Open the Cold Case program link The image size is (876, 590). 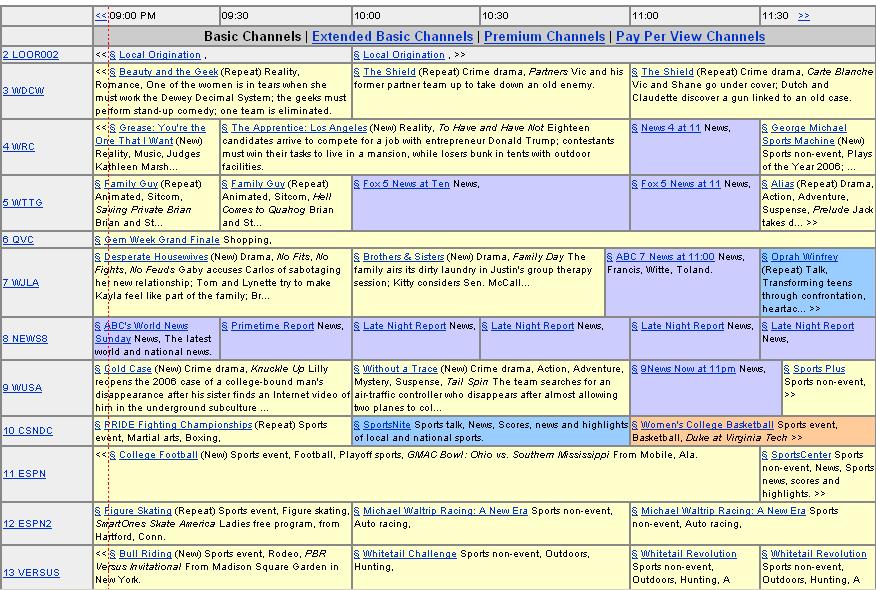pos(127,369)
